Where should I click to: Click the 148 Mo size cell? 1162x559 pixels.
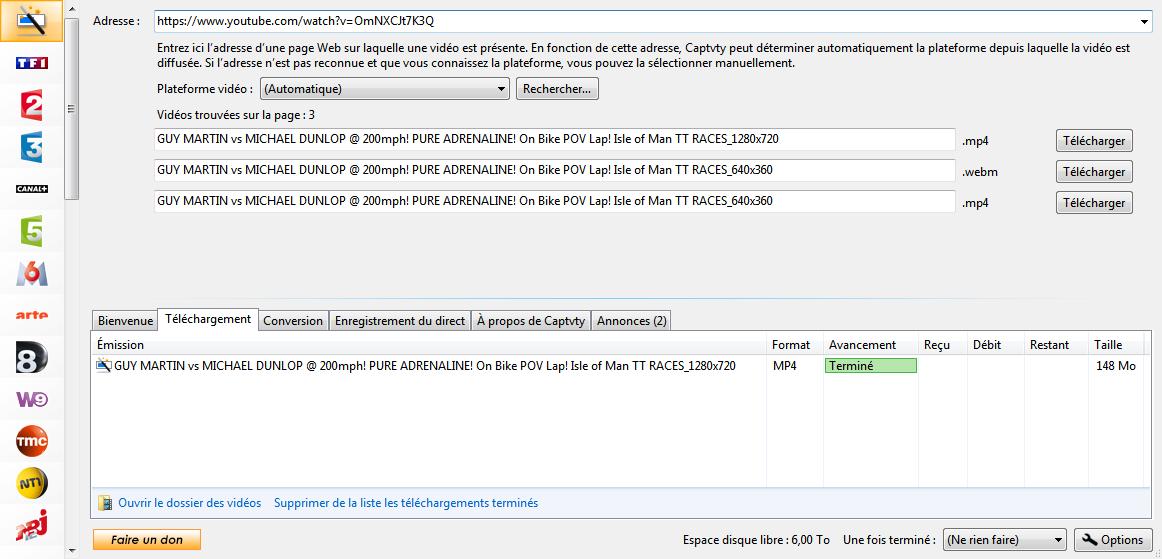click(1115, 366)
